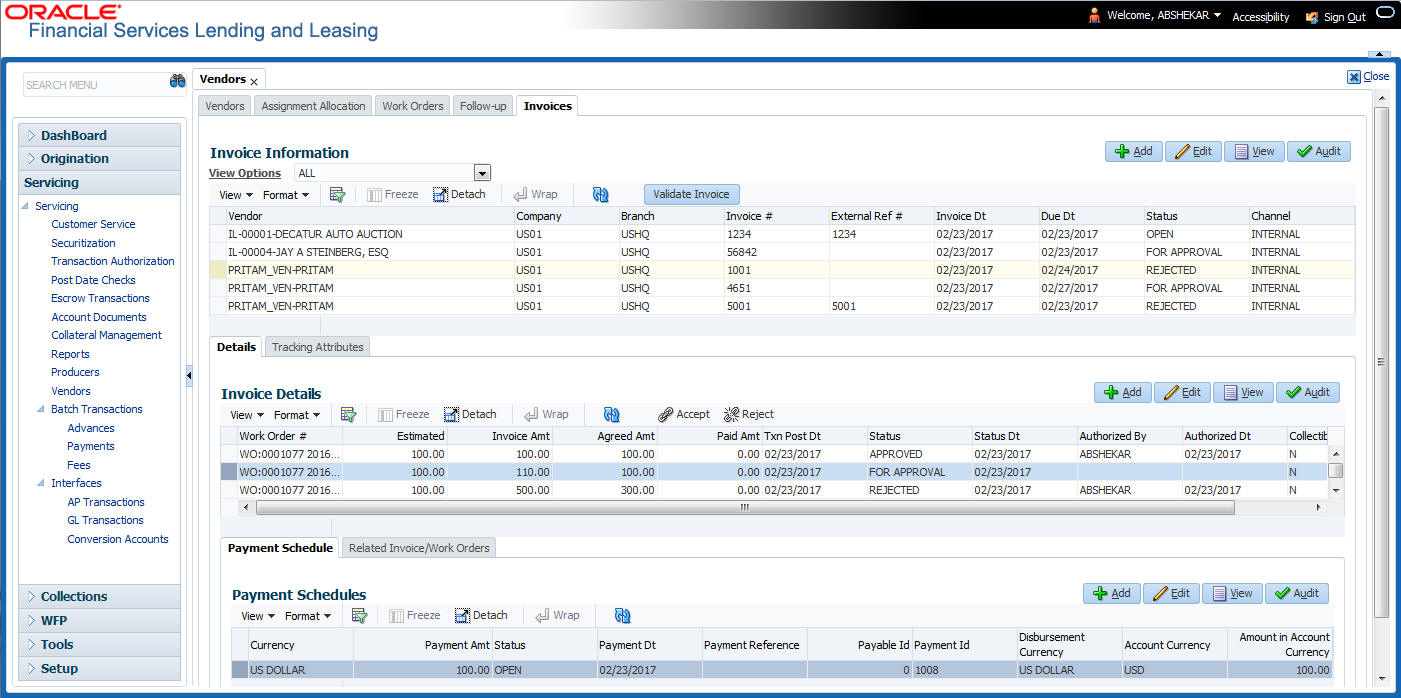The height and width of the screenshot is (698, 1401).
Task: Click the Invoice Details query-by-example icon
Action: pos(348,414)
